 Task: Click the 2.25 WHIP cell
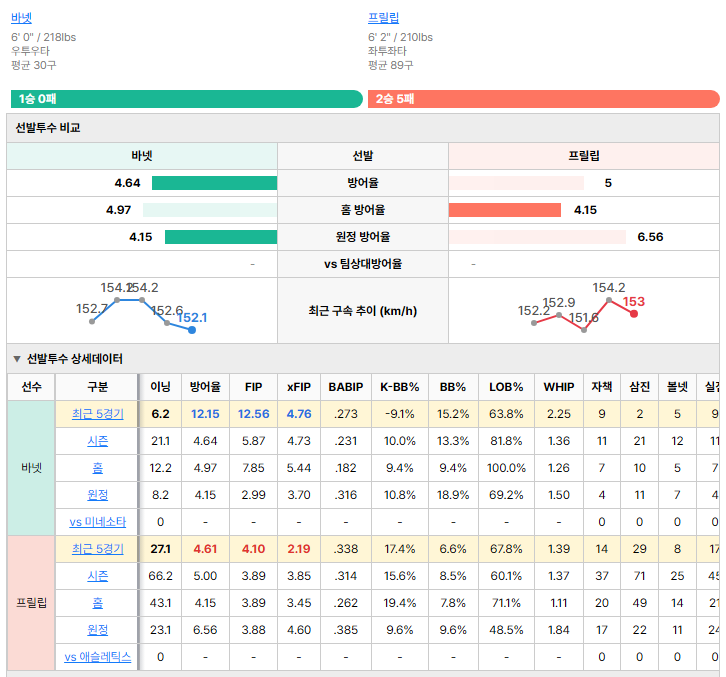[559, 414]
